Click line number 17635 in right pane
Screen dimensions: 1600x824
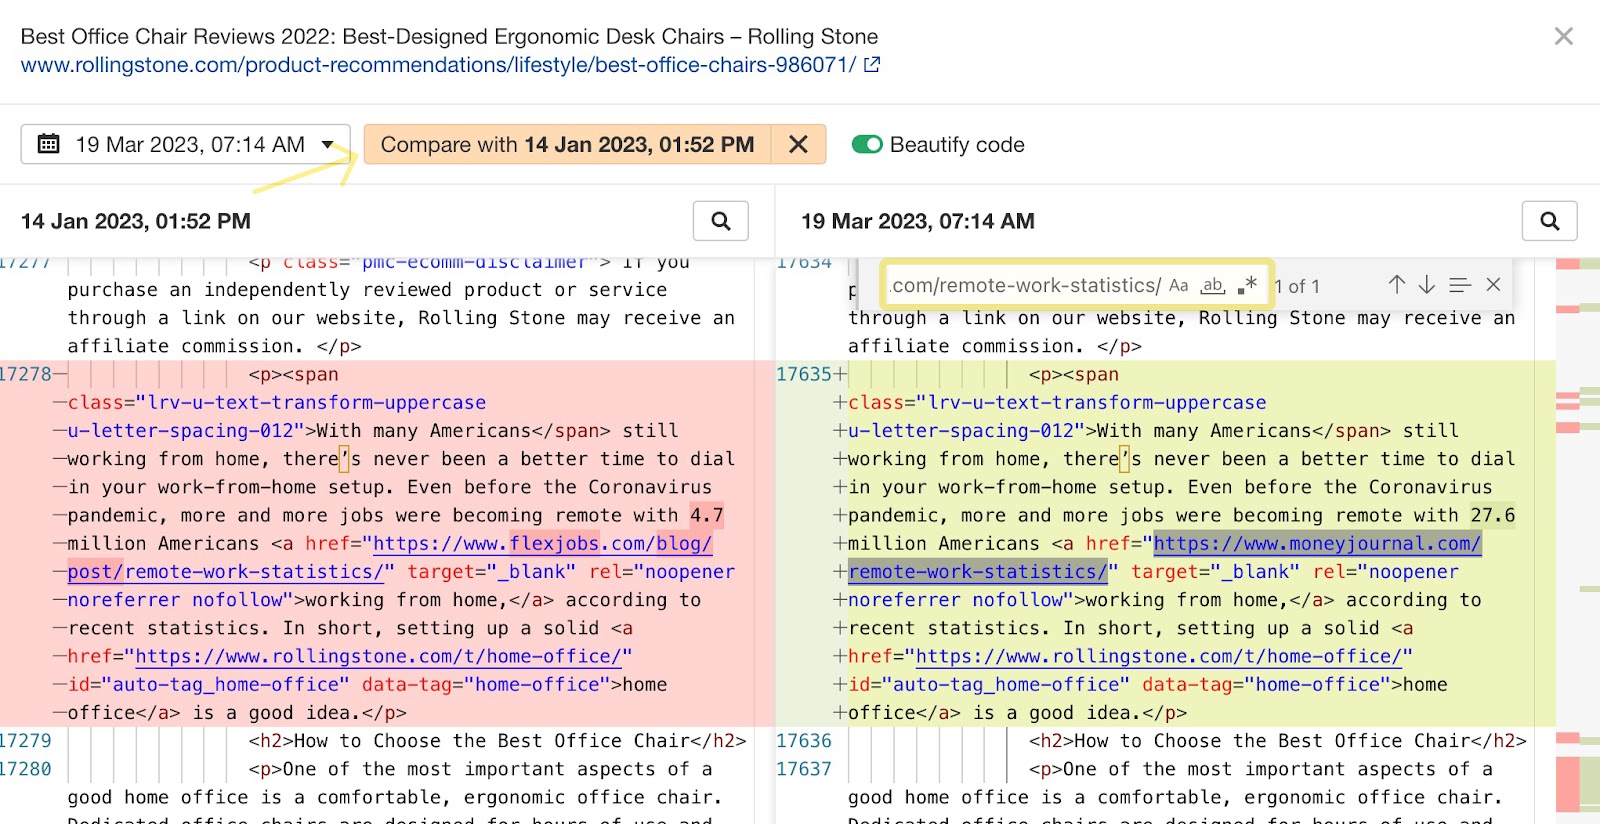coord(804,374)
